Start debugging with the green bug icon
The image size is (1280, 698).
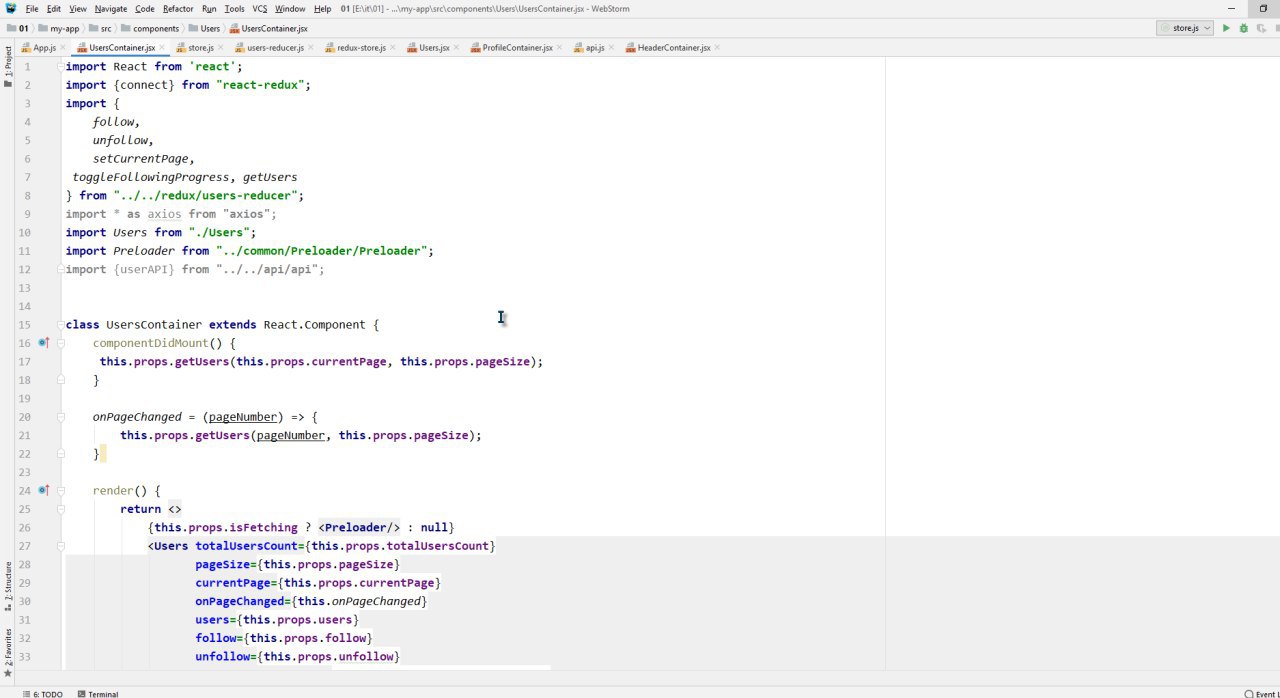click(1244, 28)
